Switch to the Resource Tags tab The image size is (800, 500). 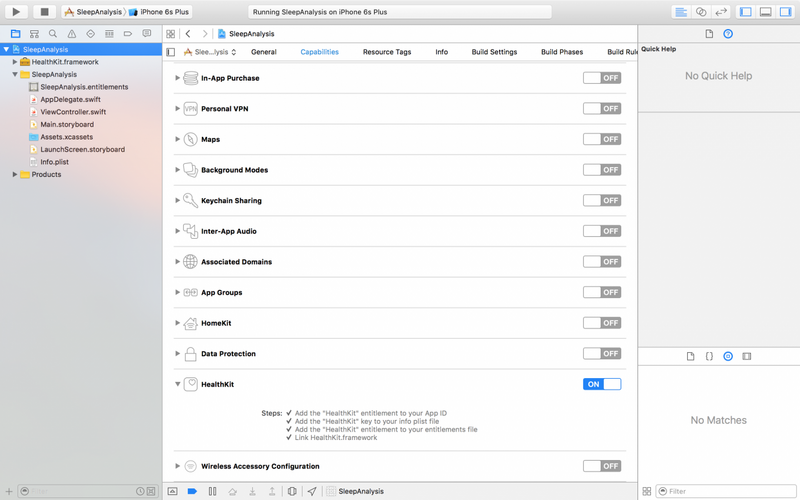(x=387, y=52)
